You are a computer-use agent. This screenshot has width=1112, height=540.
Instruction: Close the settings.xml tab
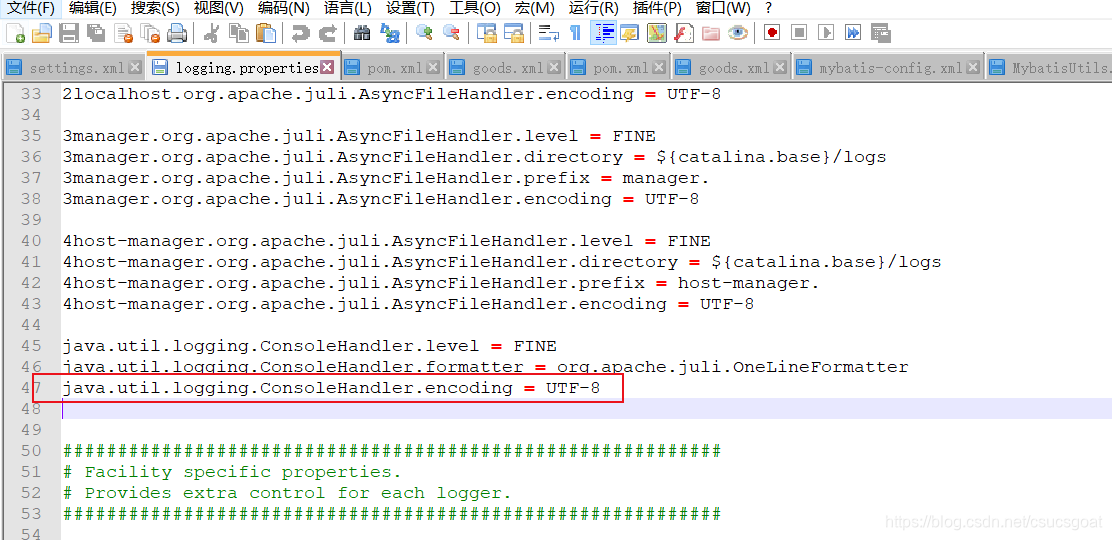(x=135, y=68)
